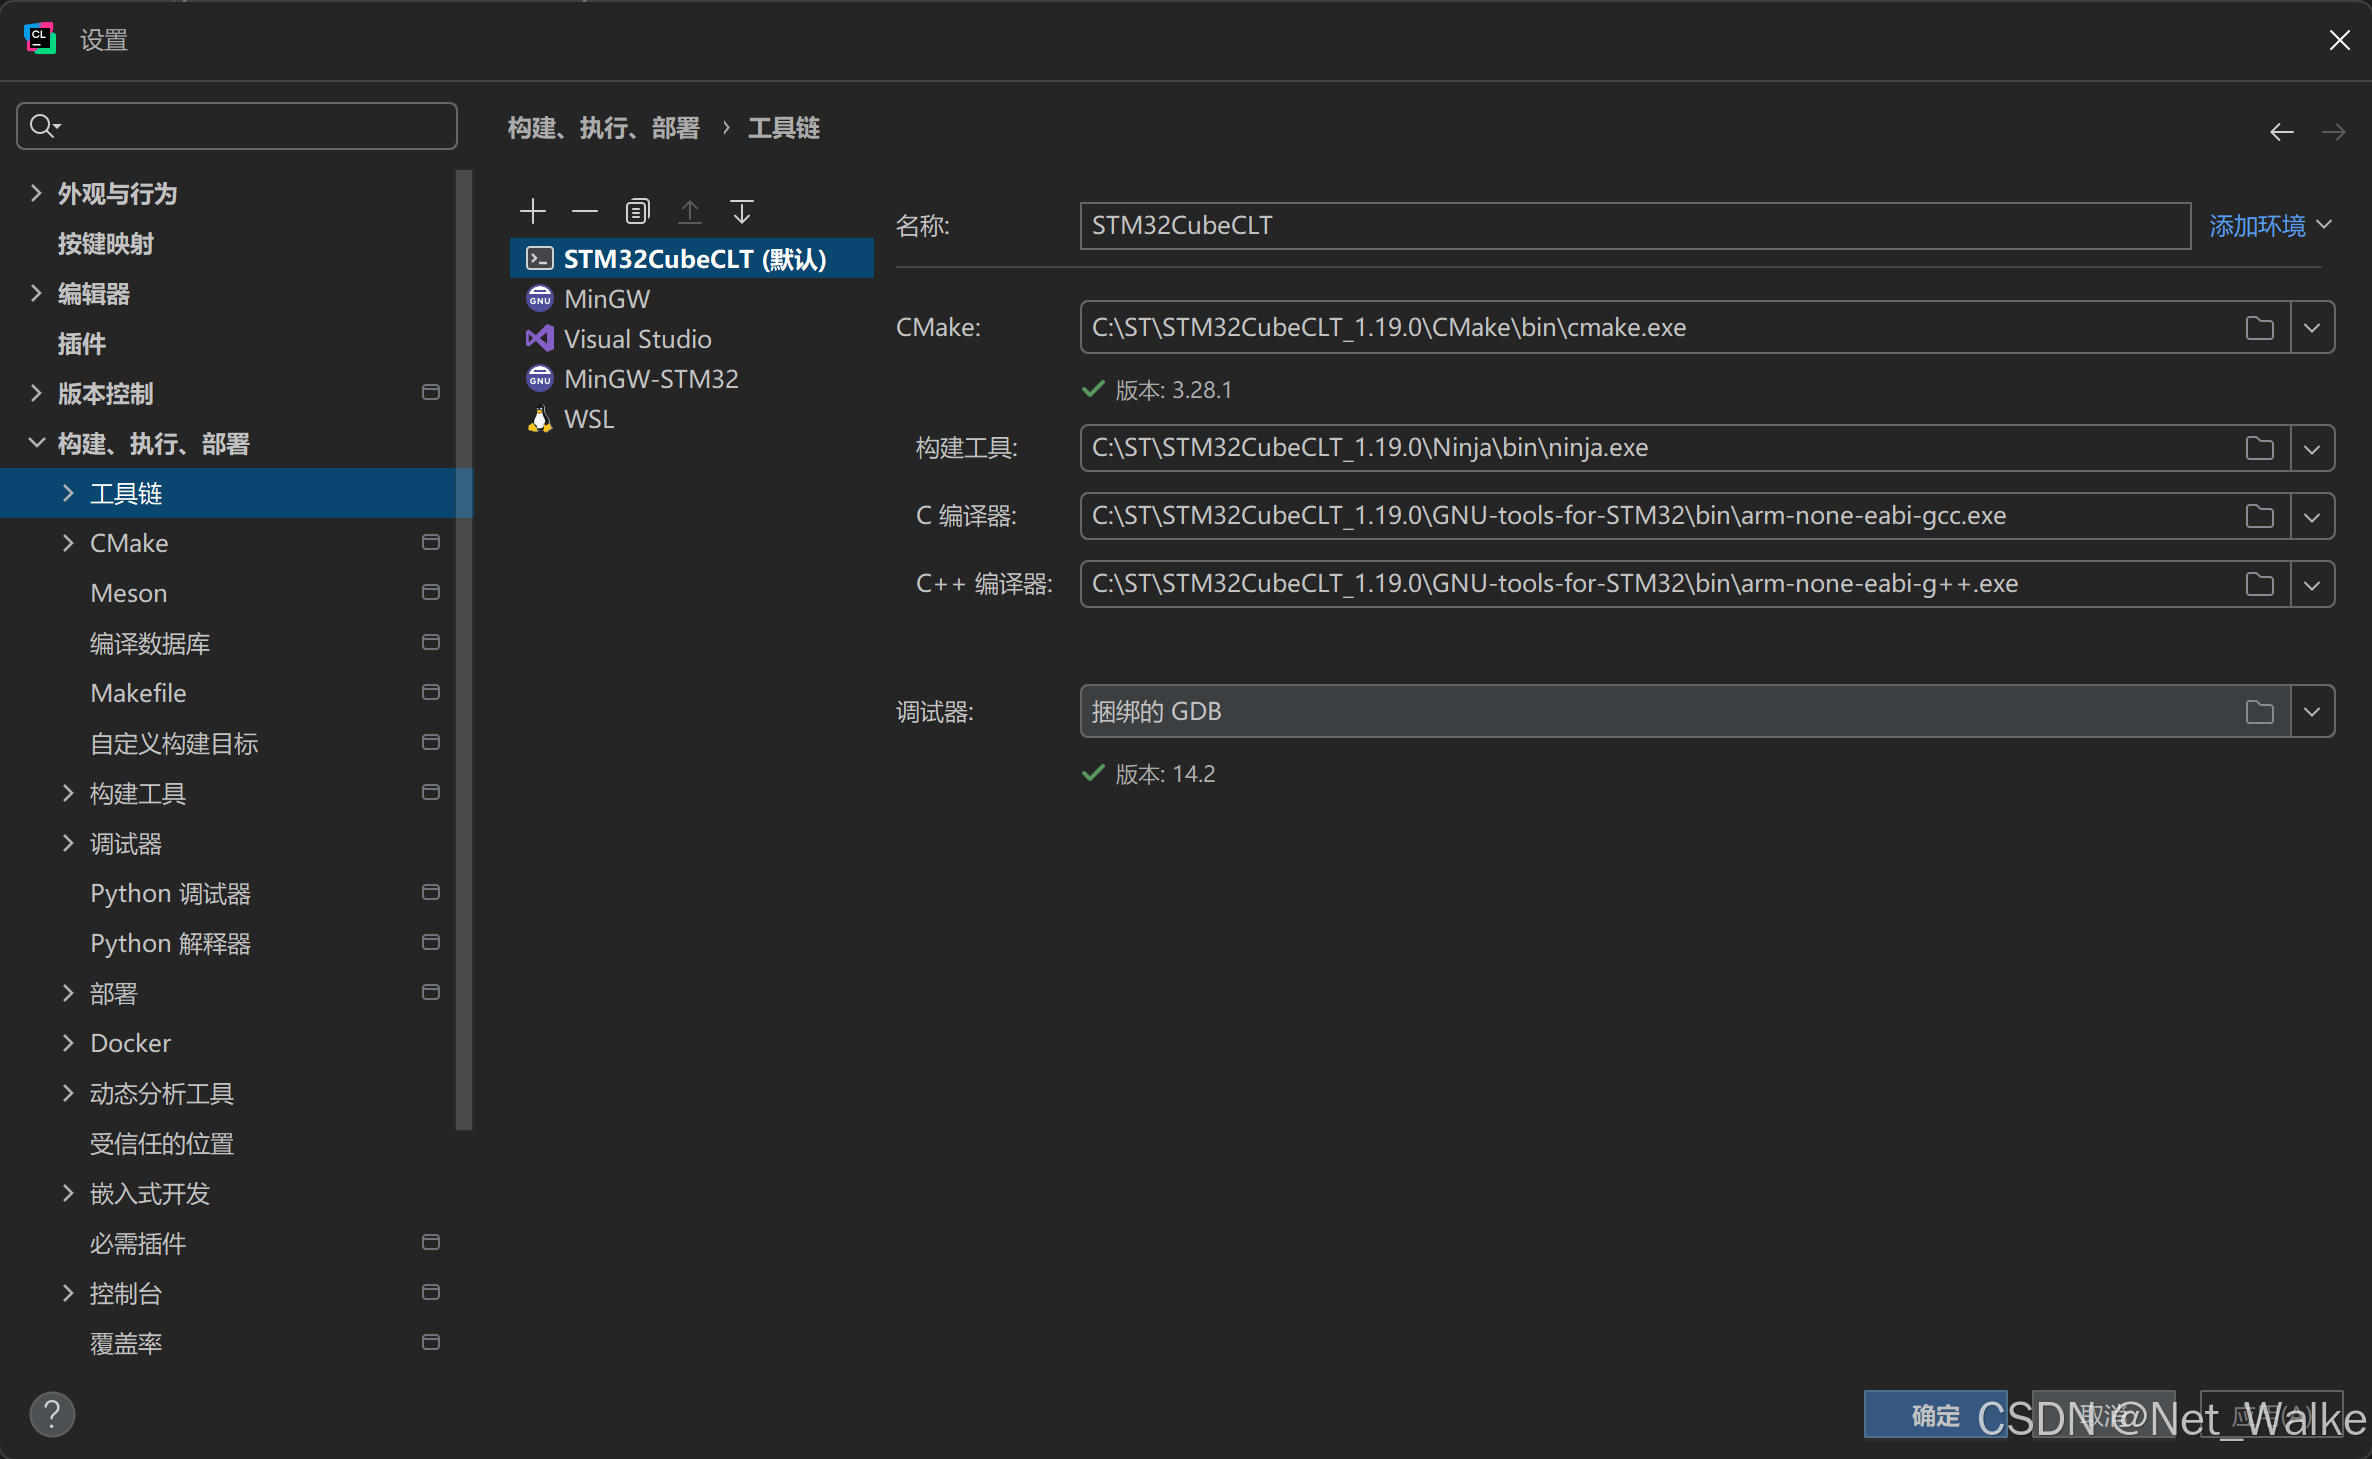Click the back navigation arrow
The height and width of the screenshot is (1459, 2372).
2281,131
